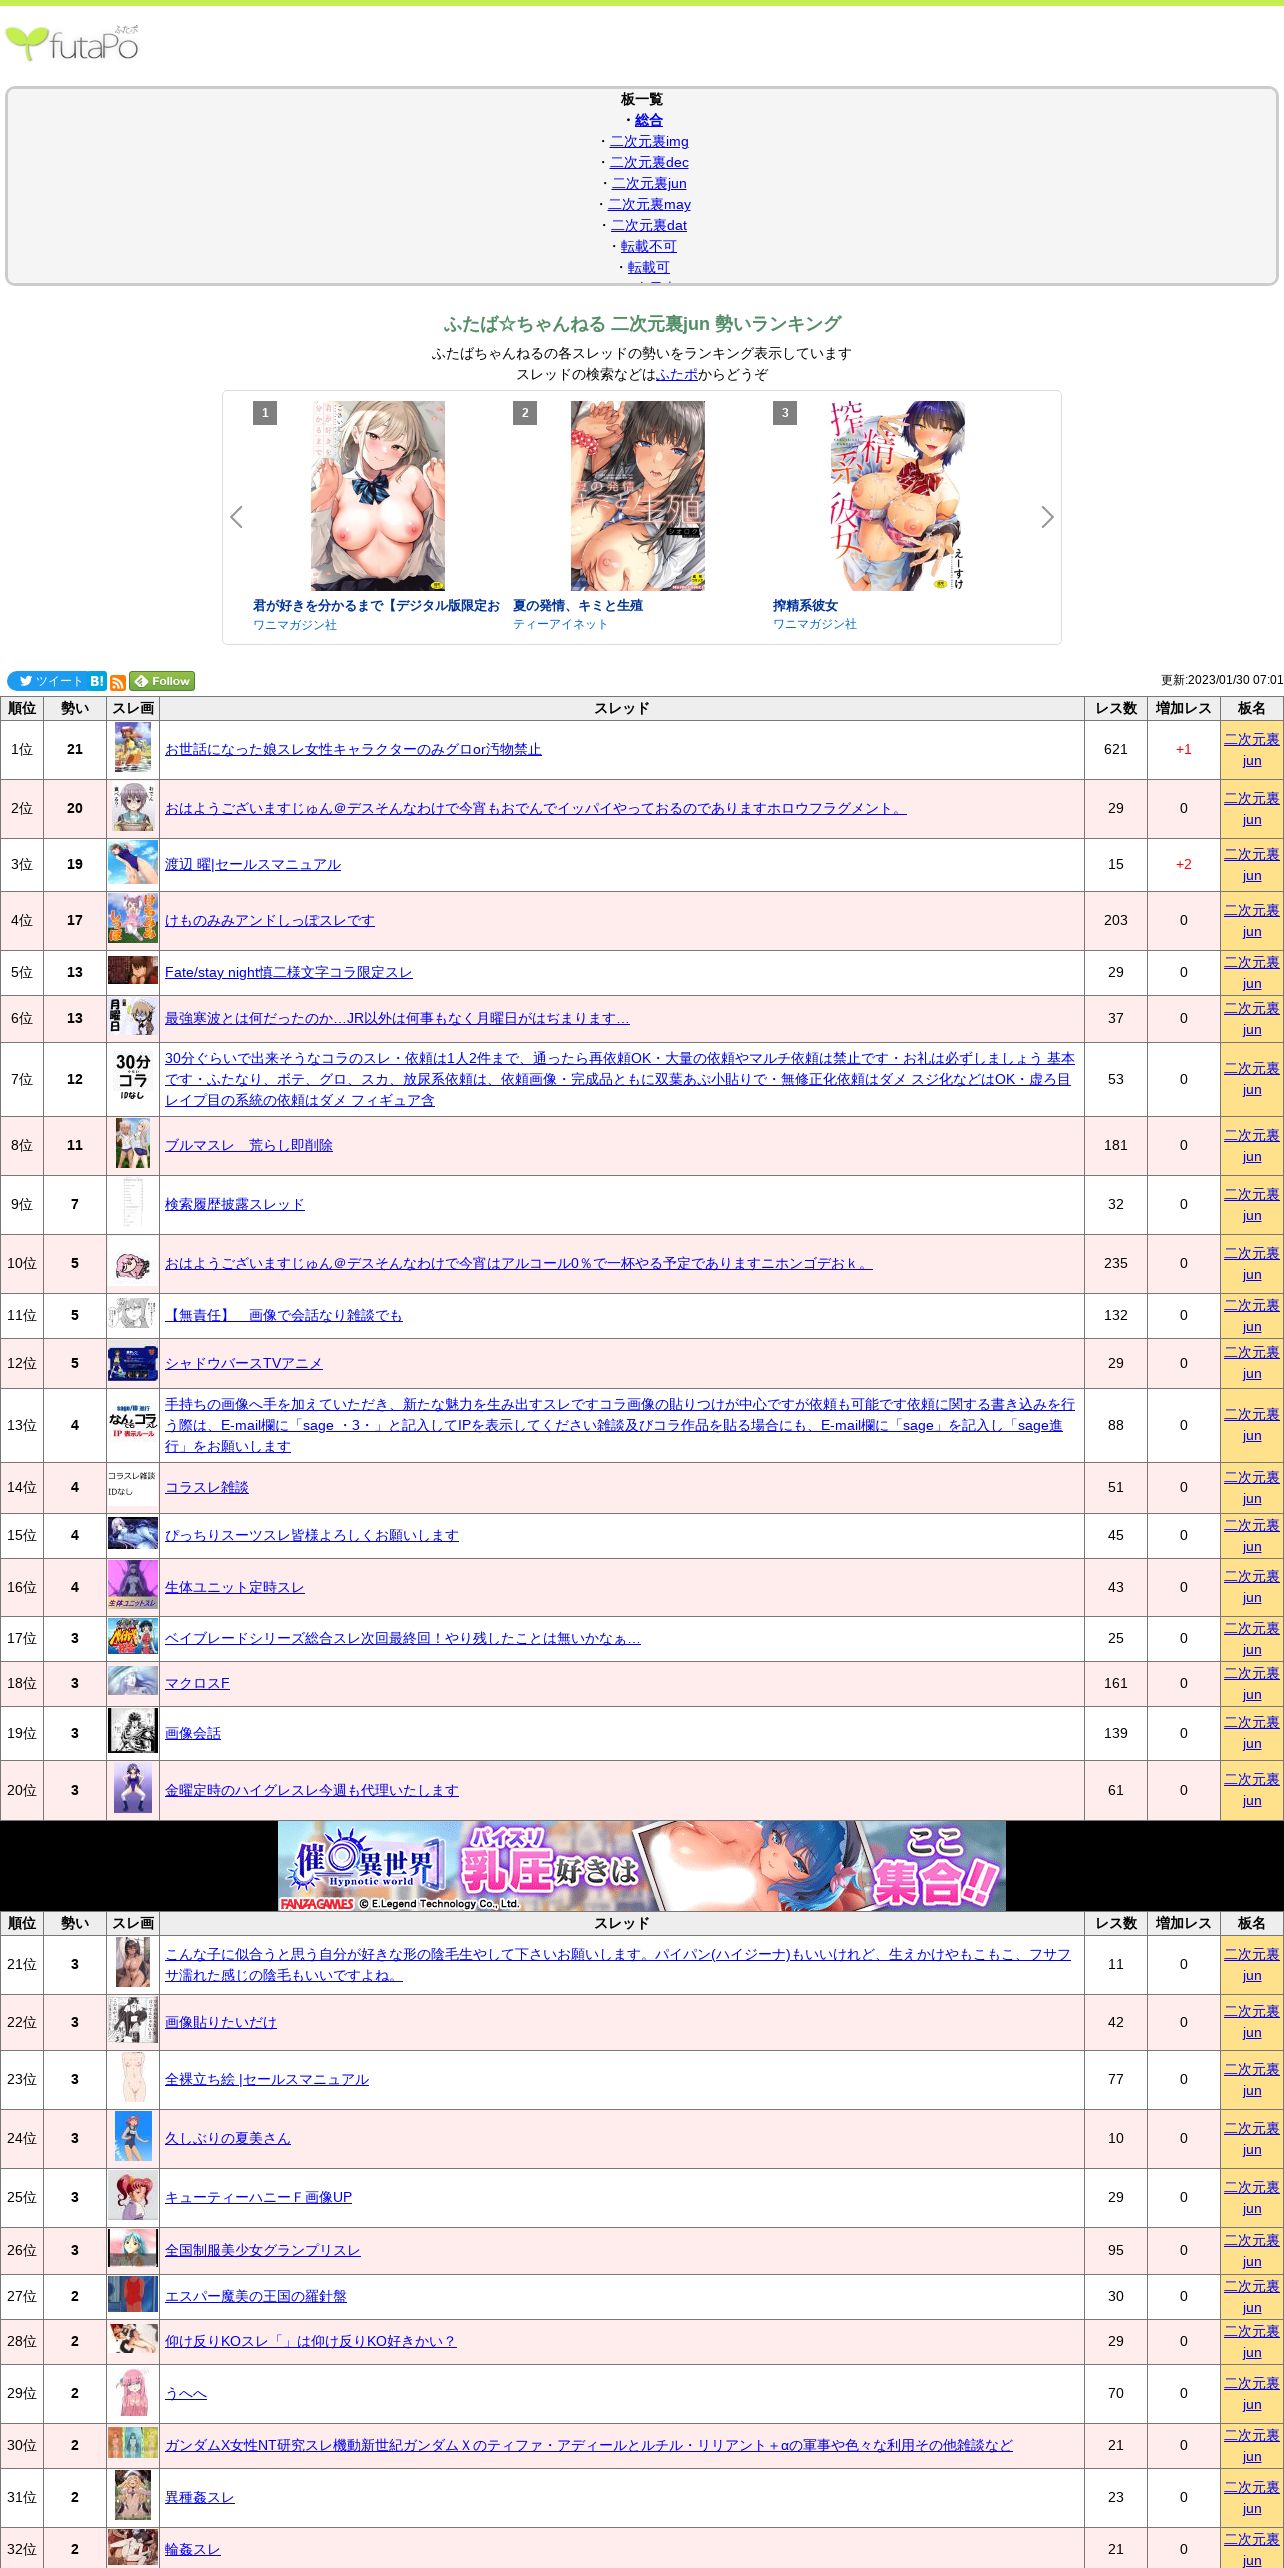1284x2568 pixels.
Task: Open 転載不可 in the board list
Action: (x=649, y=246)
